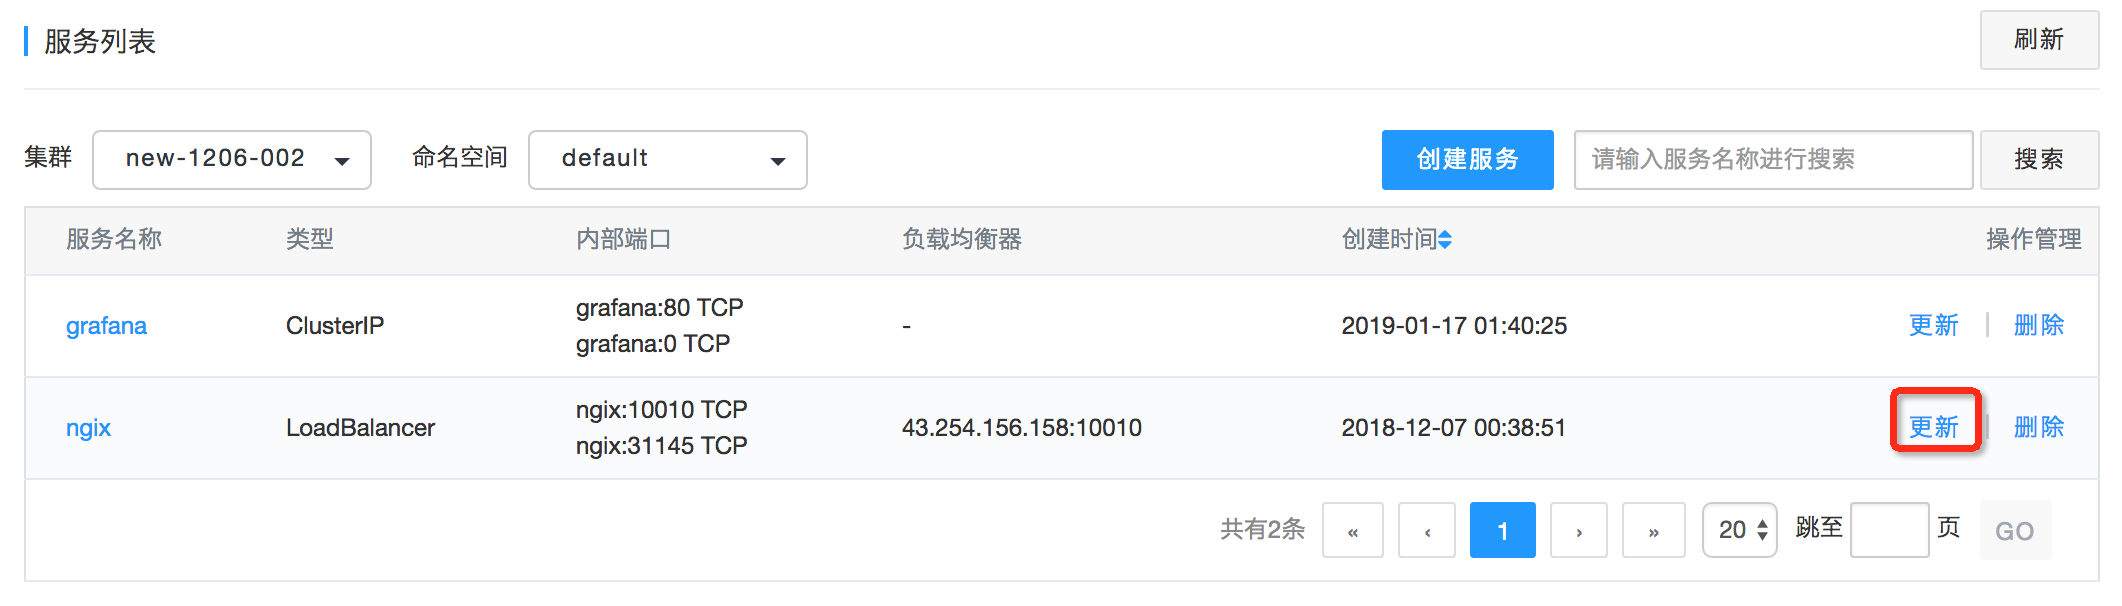
Task: Click the service name search input field
Action: [x=1772, y=160]
